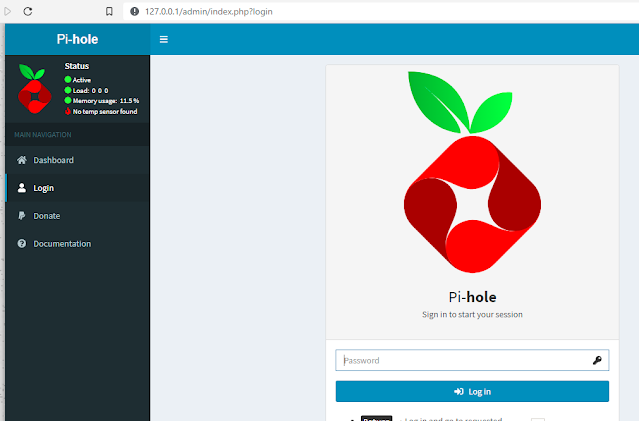
Task: Click the small Pi-hole logo in sidebar
Action: pos(34,89)
